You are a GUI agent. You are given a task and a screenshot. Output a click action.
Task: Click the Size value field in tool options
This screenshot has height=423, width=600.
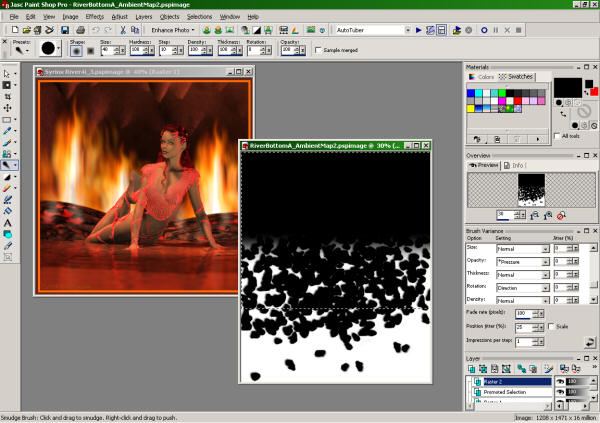tap(110, 50)
